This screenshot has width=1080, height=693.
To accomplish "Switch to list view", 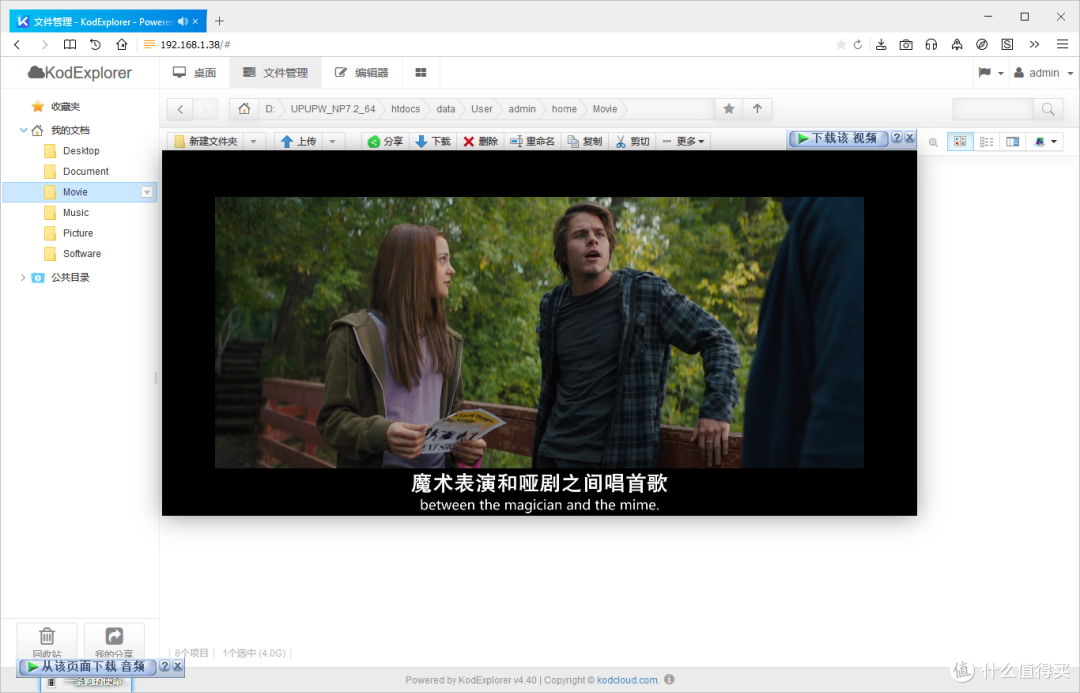I will (x=986, y=142).
